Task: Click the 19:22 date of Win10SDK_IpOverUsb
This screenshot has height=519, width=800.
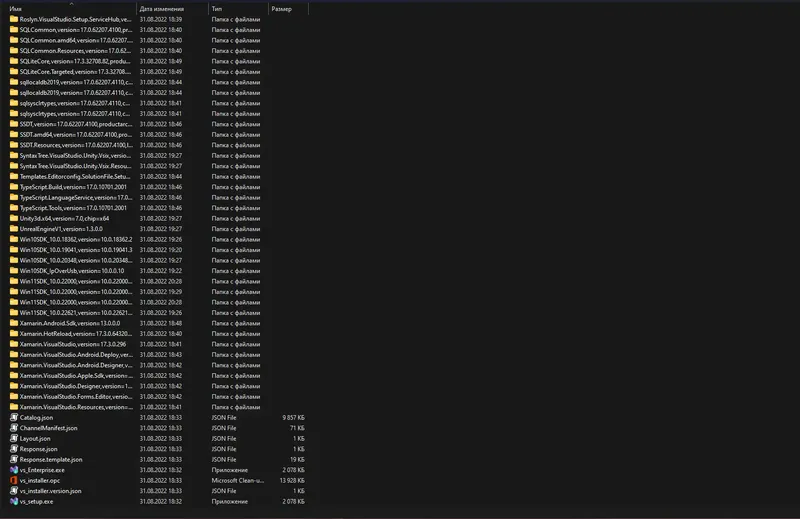Action: 161,270
